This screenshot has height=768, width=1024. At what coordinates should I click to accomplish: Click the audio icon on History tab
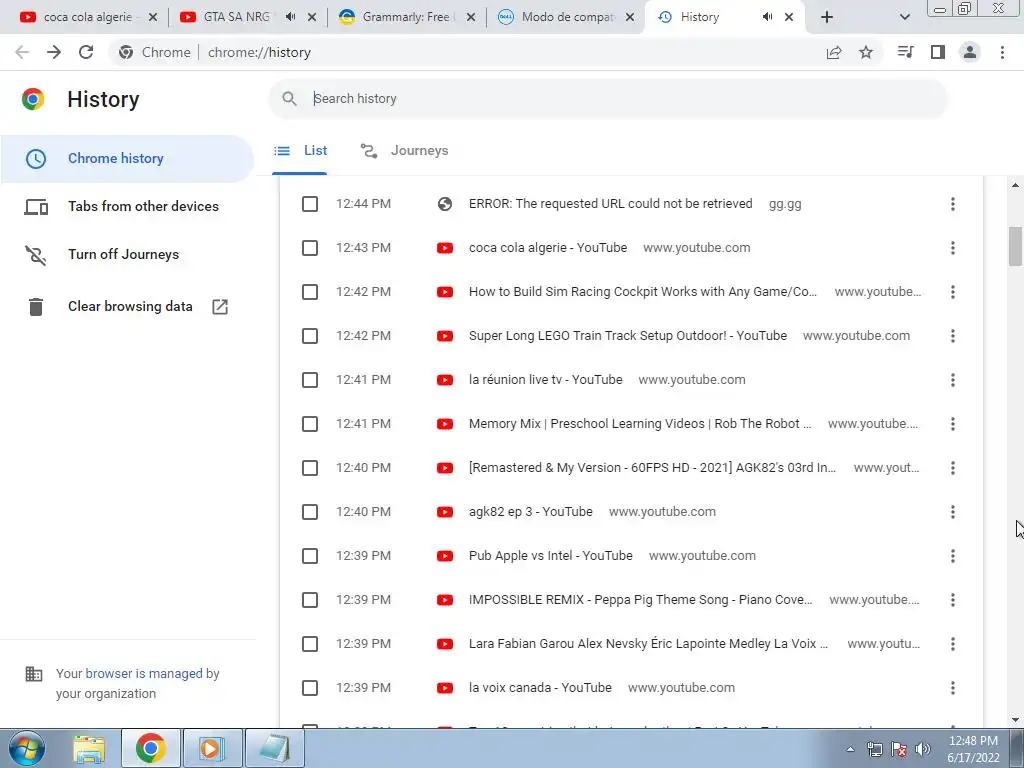[x=767, y=17]
